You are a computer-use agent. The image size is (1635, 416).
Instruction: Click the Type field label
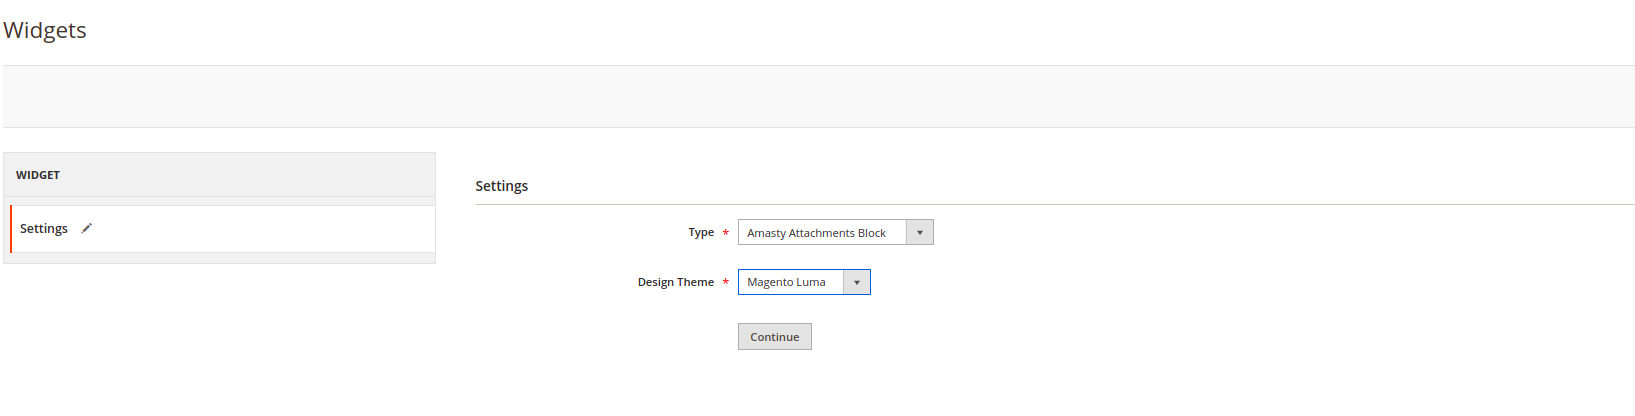click(701, 232)
